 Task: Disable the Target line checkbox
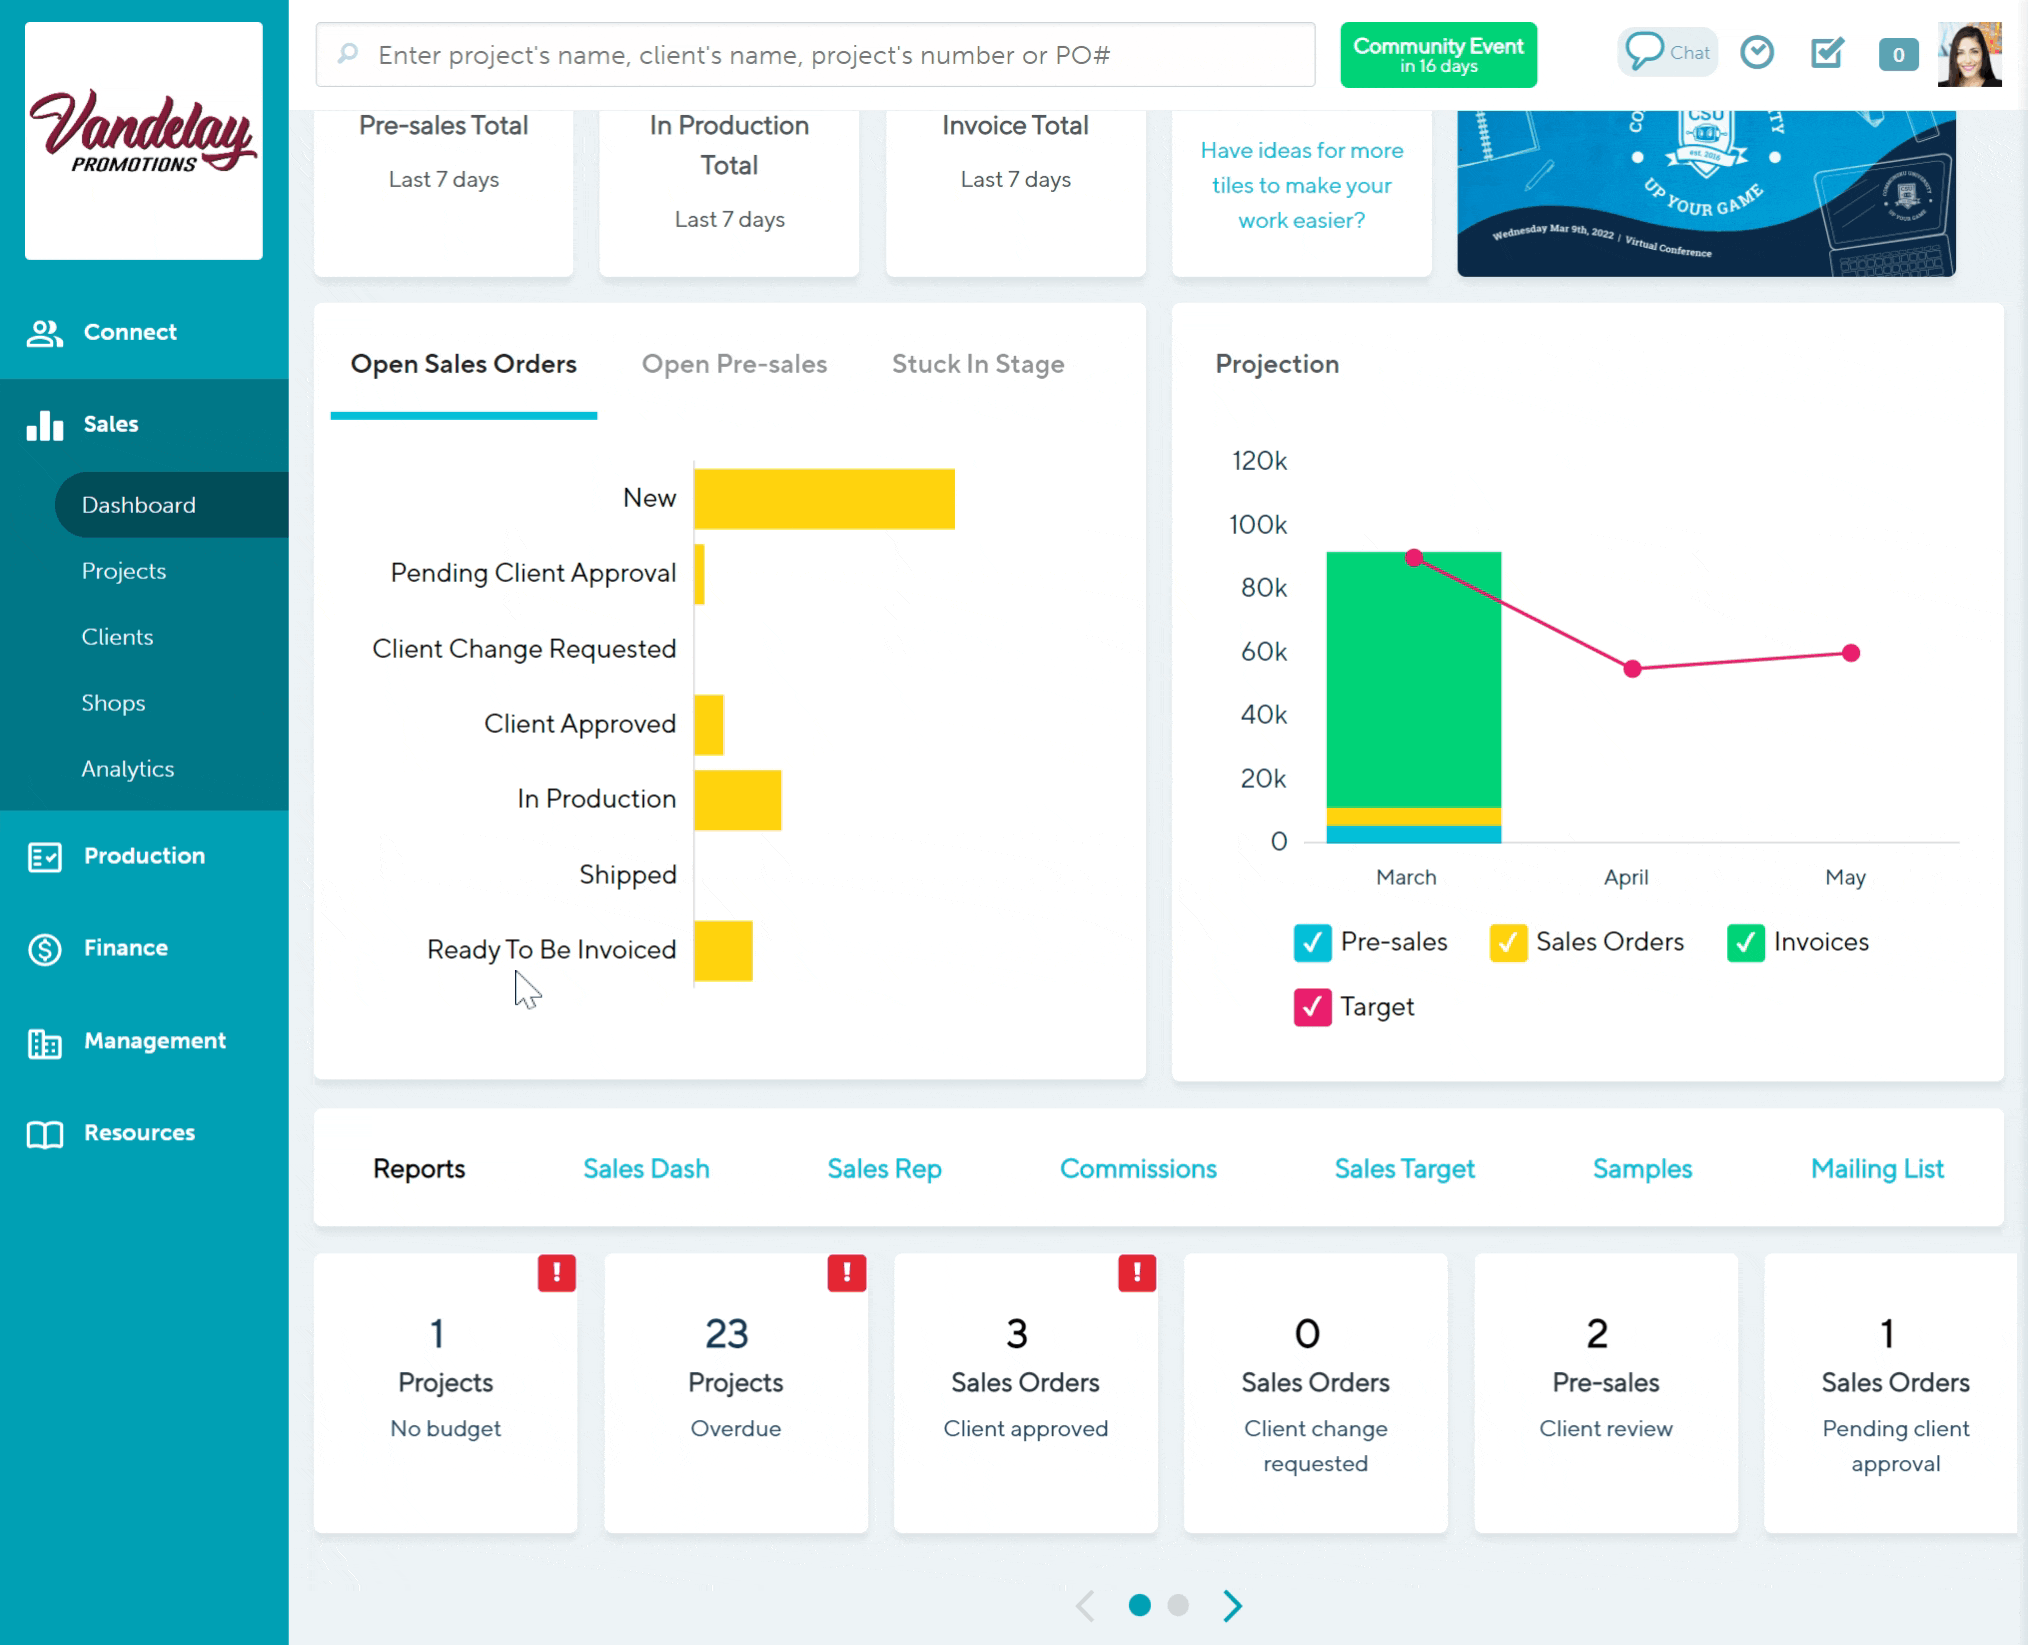(1312, 1007)
